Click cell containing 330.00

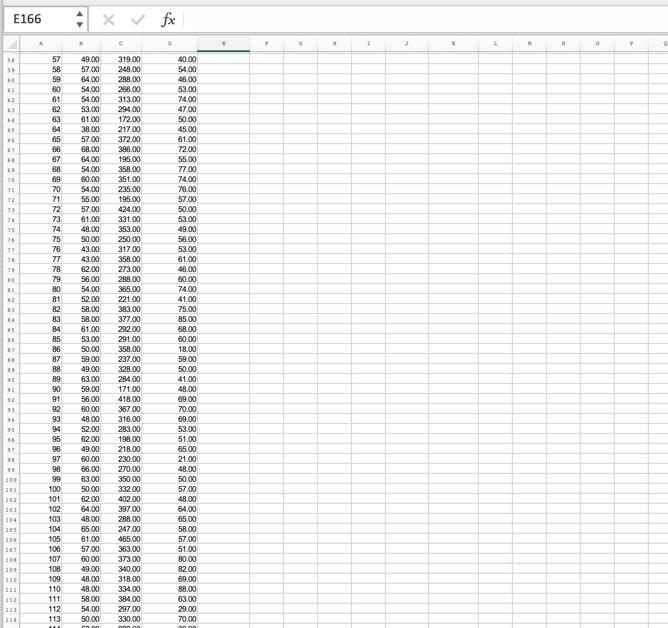(121, 619)
